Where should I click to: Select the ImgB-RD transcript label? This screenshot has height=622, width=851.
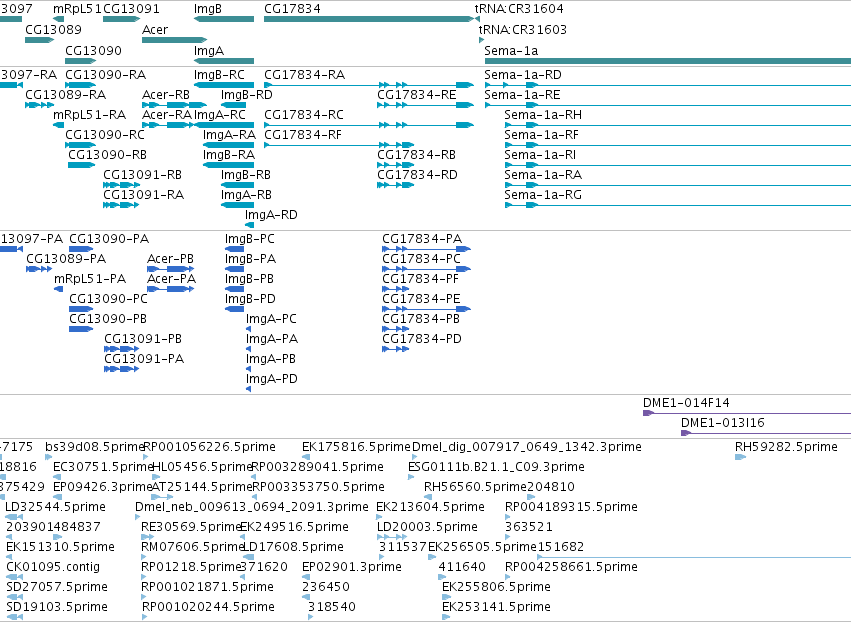[246, 95]
